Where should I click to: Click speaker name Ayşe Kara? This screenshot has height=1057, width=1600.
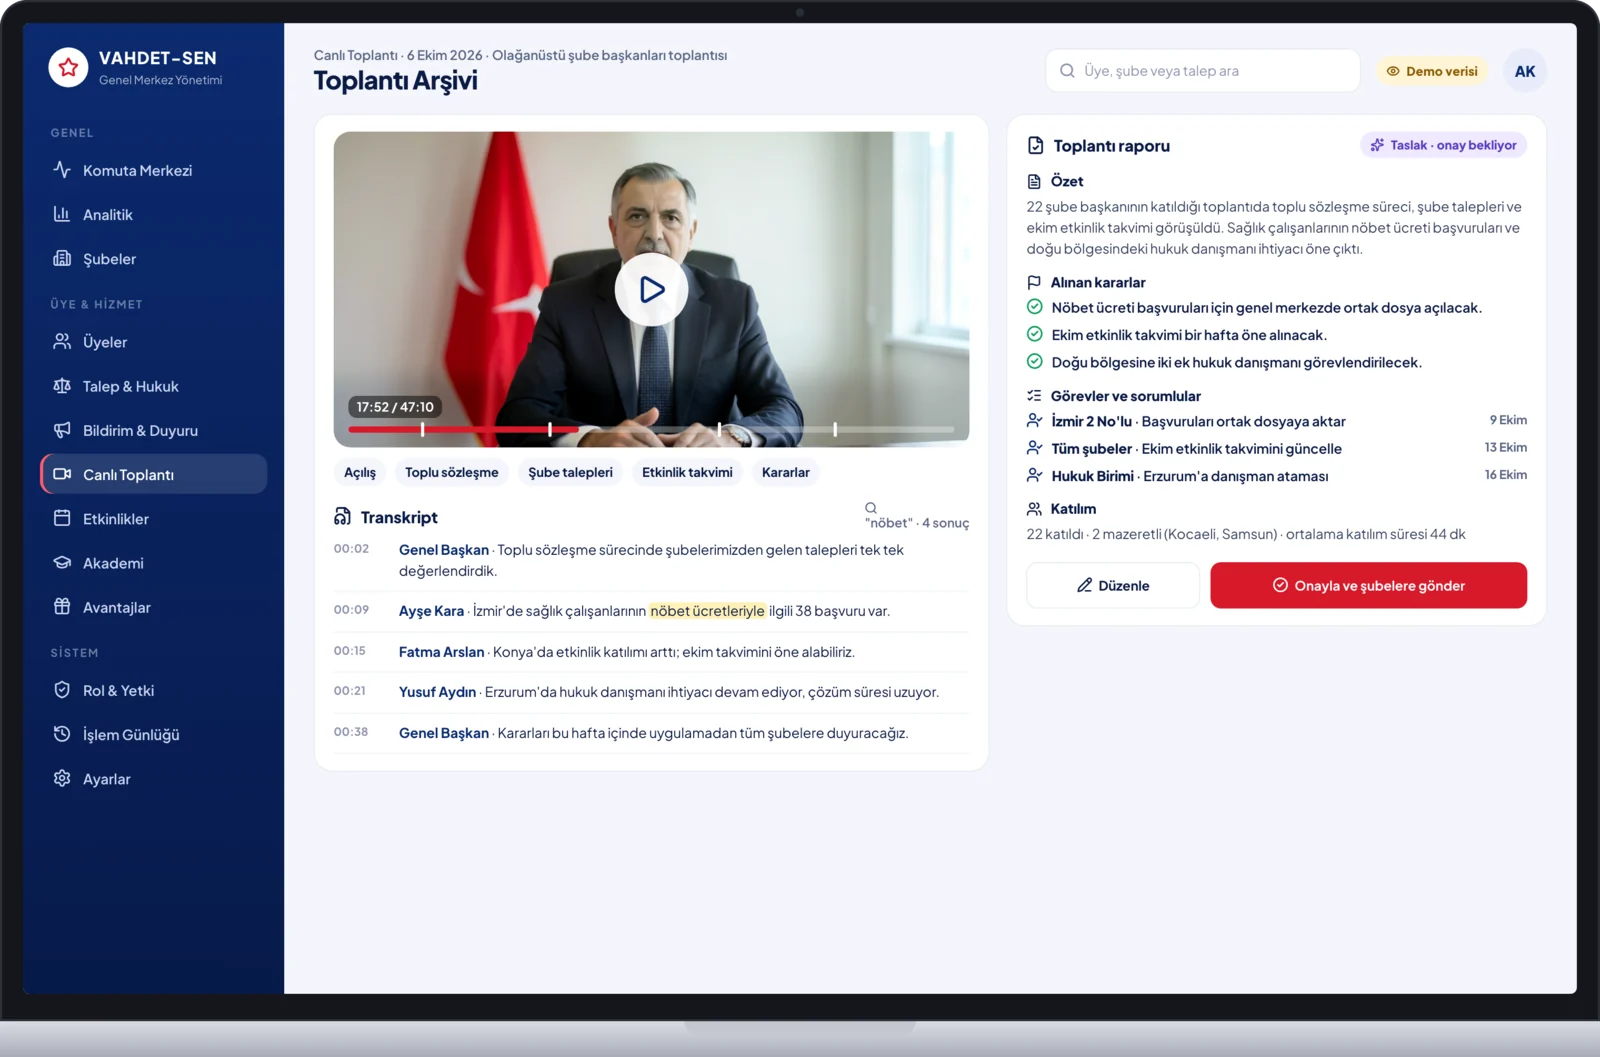(x=431, y=611)
